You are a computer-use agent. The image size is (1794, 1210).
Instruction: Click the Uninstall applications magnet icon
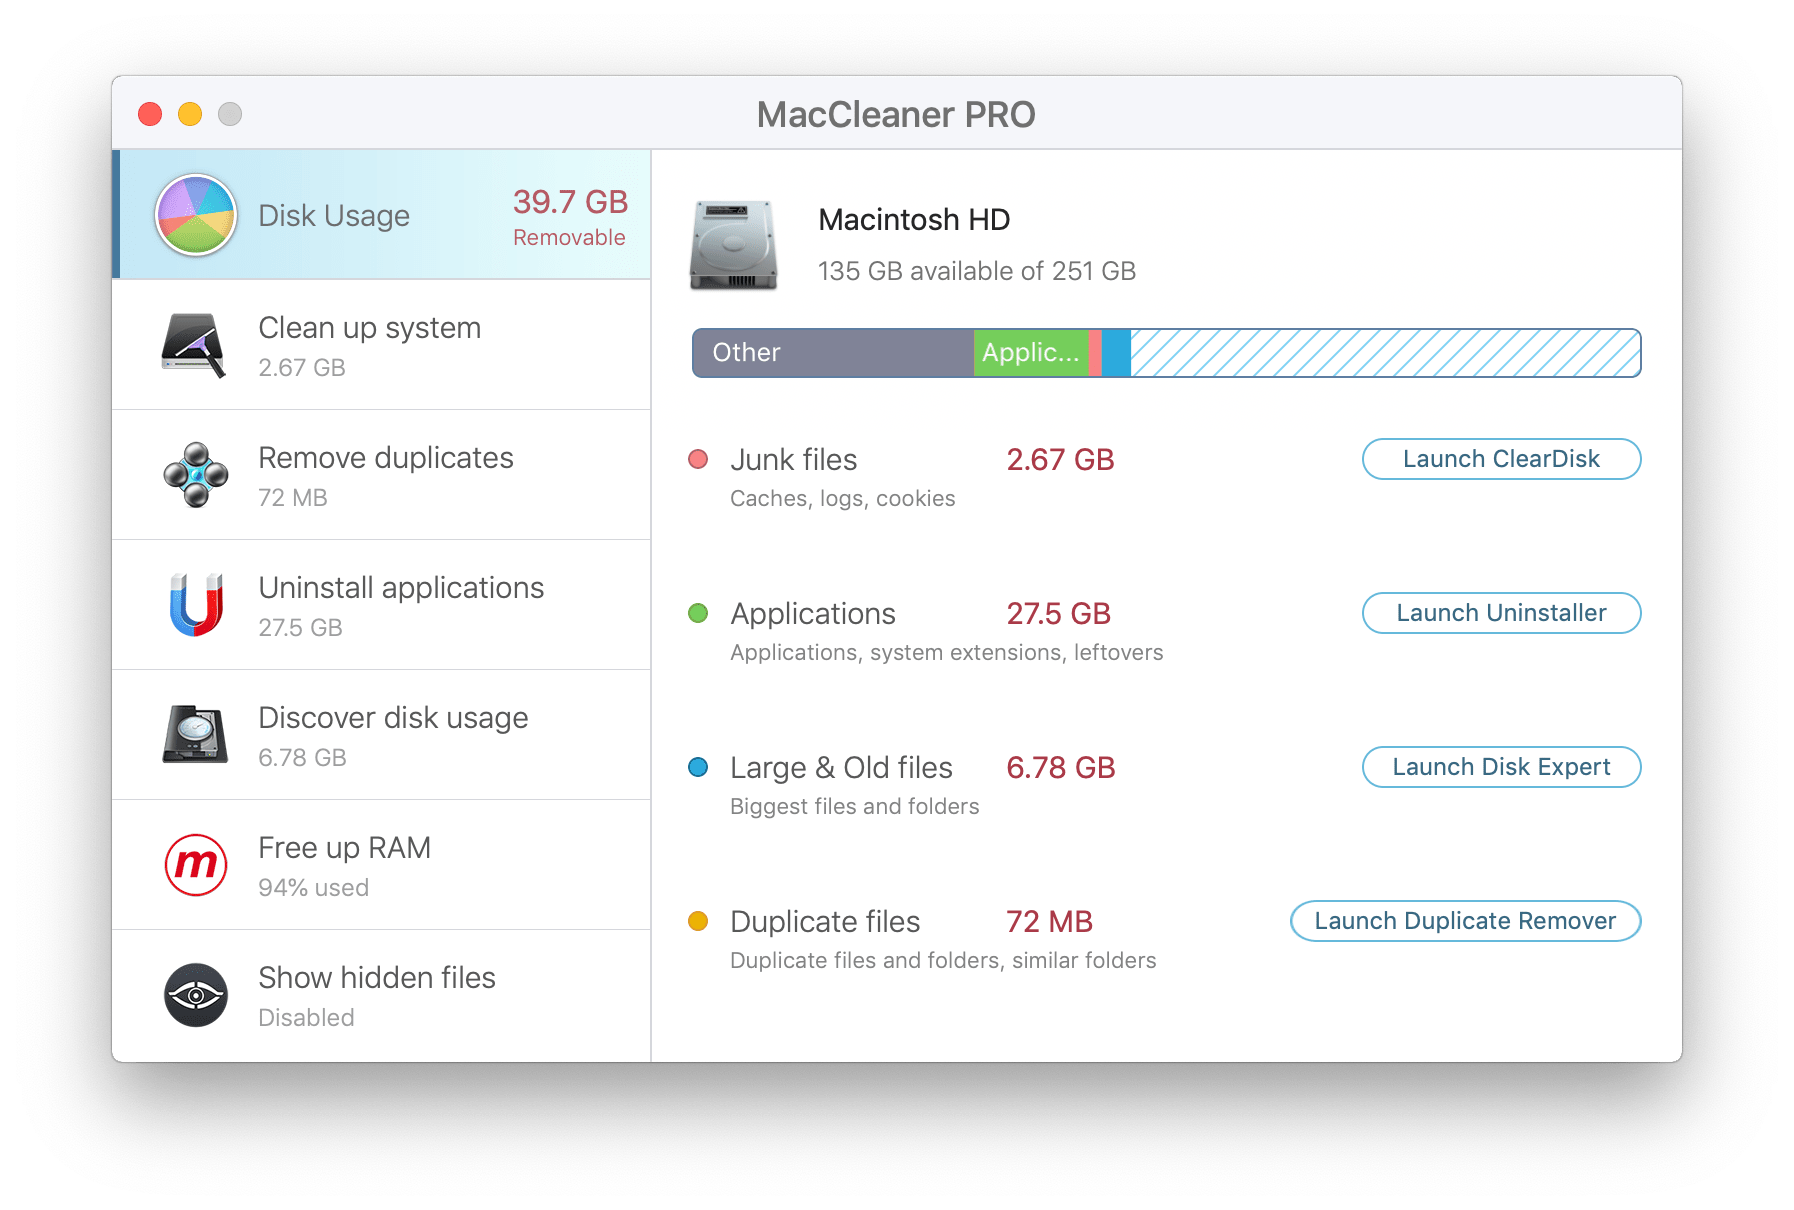pyautogui.click(x=196, y=605)
